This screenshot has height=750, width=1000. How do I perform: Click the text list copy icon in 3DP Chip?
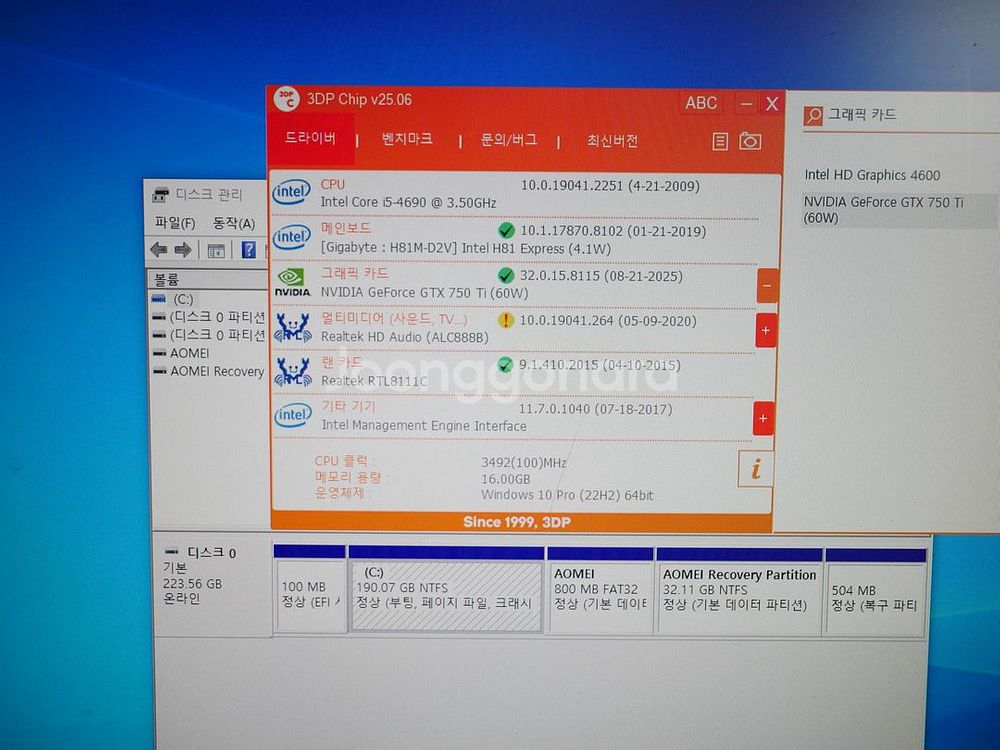coord(720,142)
